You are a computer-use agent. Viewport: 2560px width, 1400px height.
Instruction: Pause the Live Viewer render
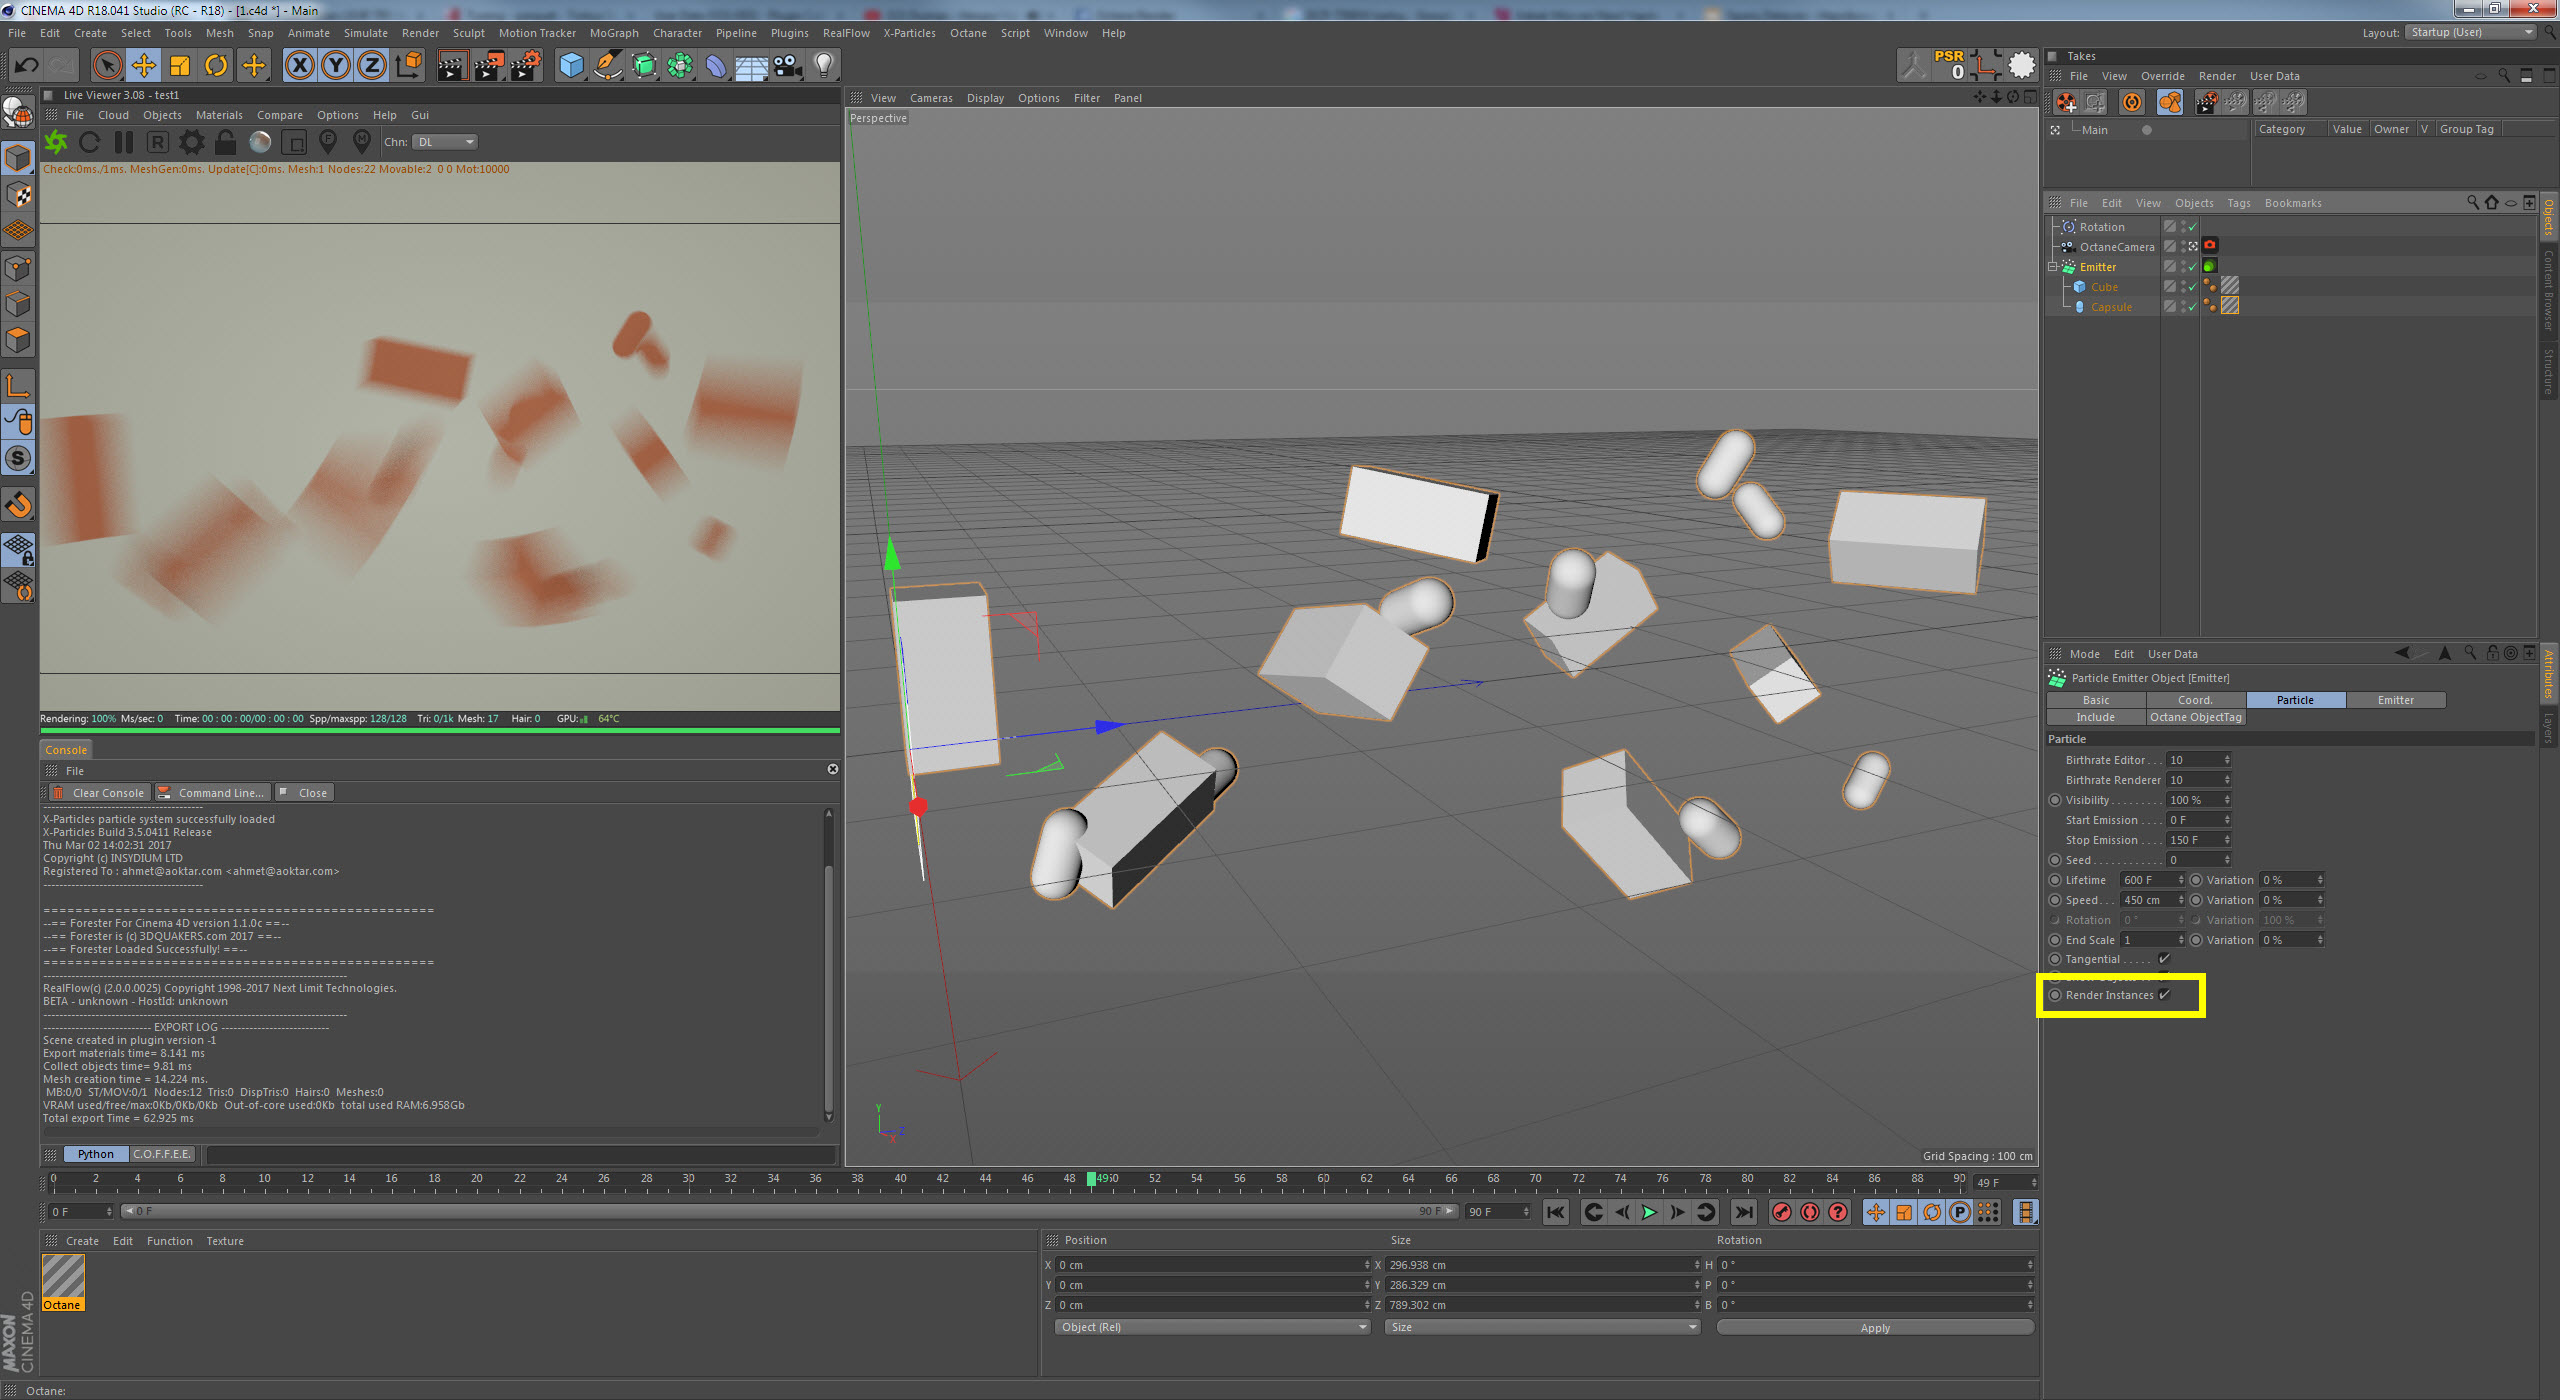(x=124, y=142)
